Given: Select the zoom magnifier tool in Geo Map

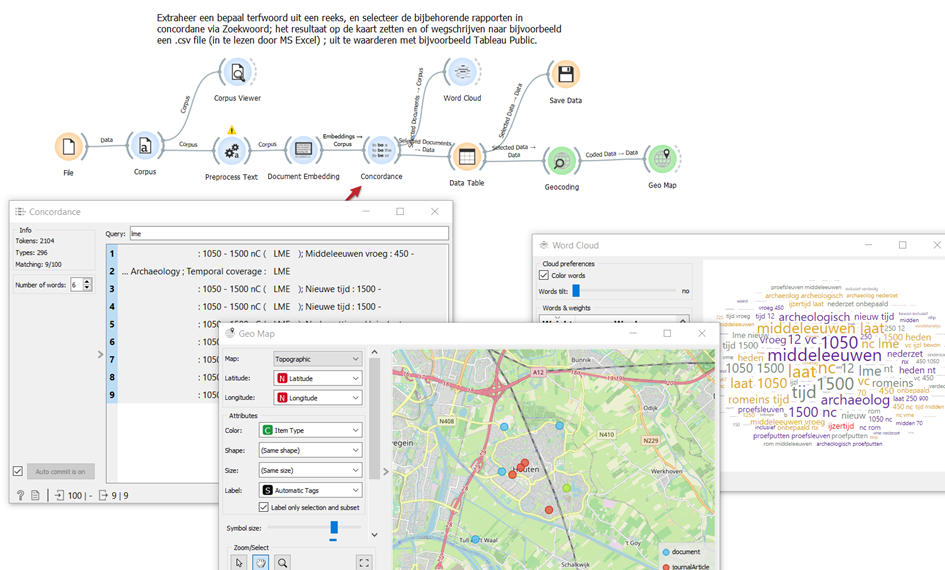Looking at the screenshot, I should pos(283,563).
